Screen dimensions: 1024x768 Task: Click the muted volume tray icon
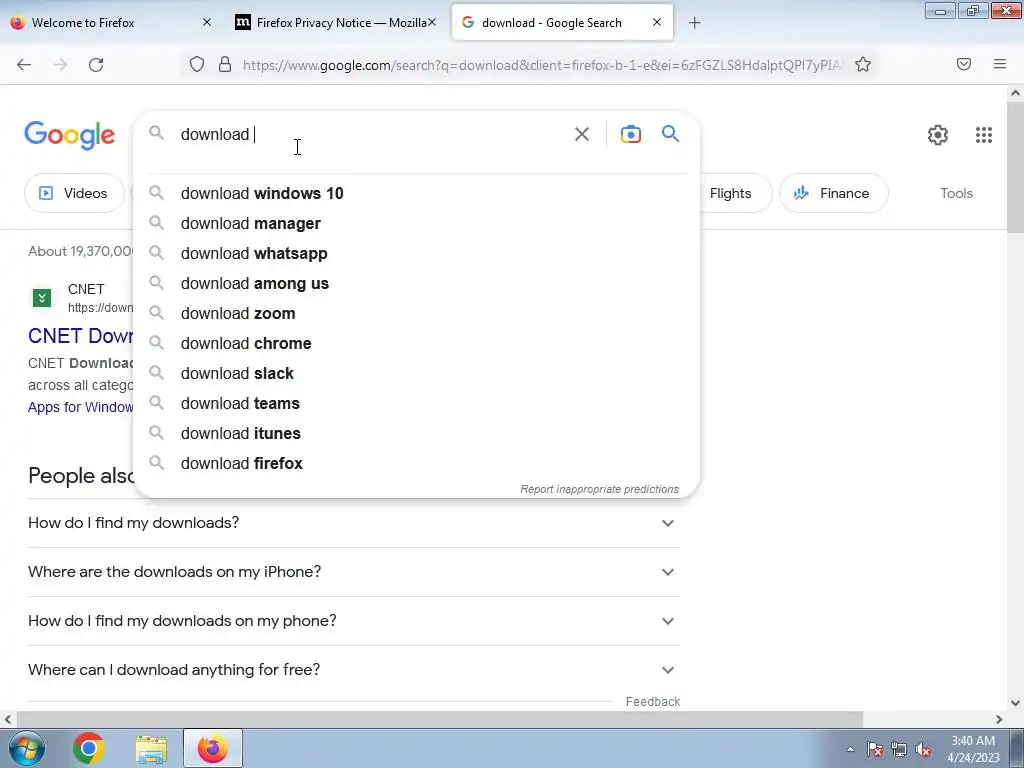click(x=923, y=749)
